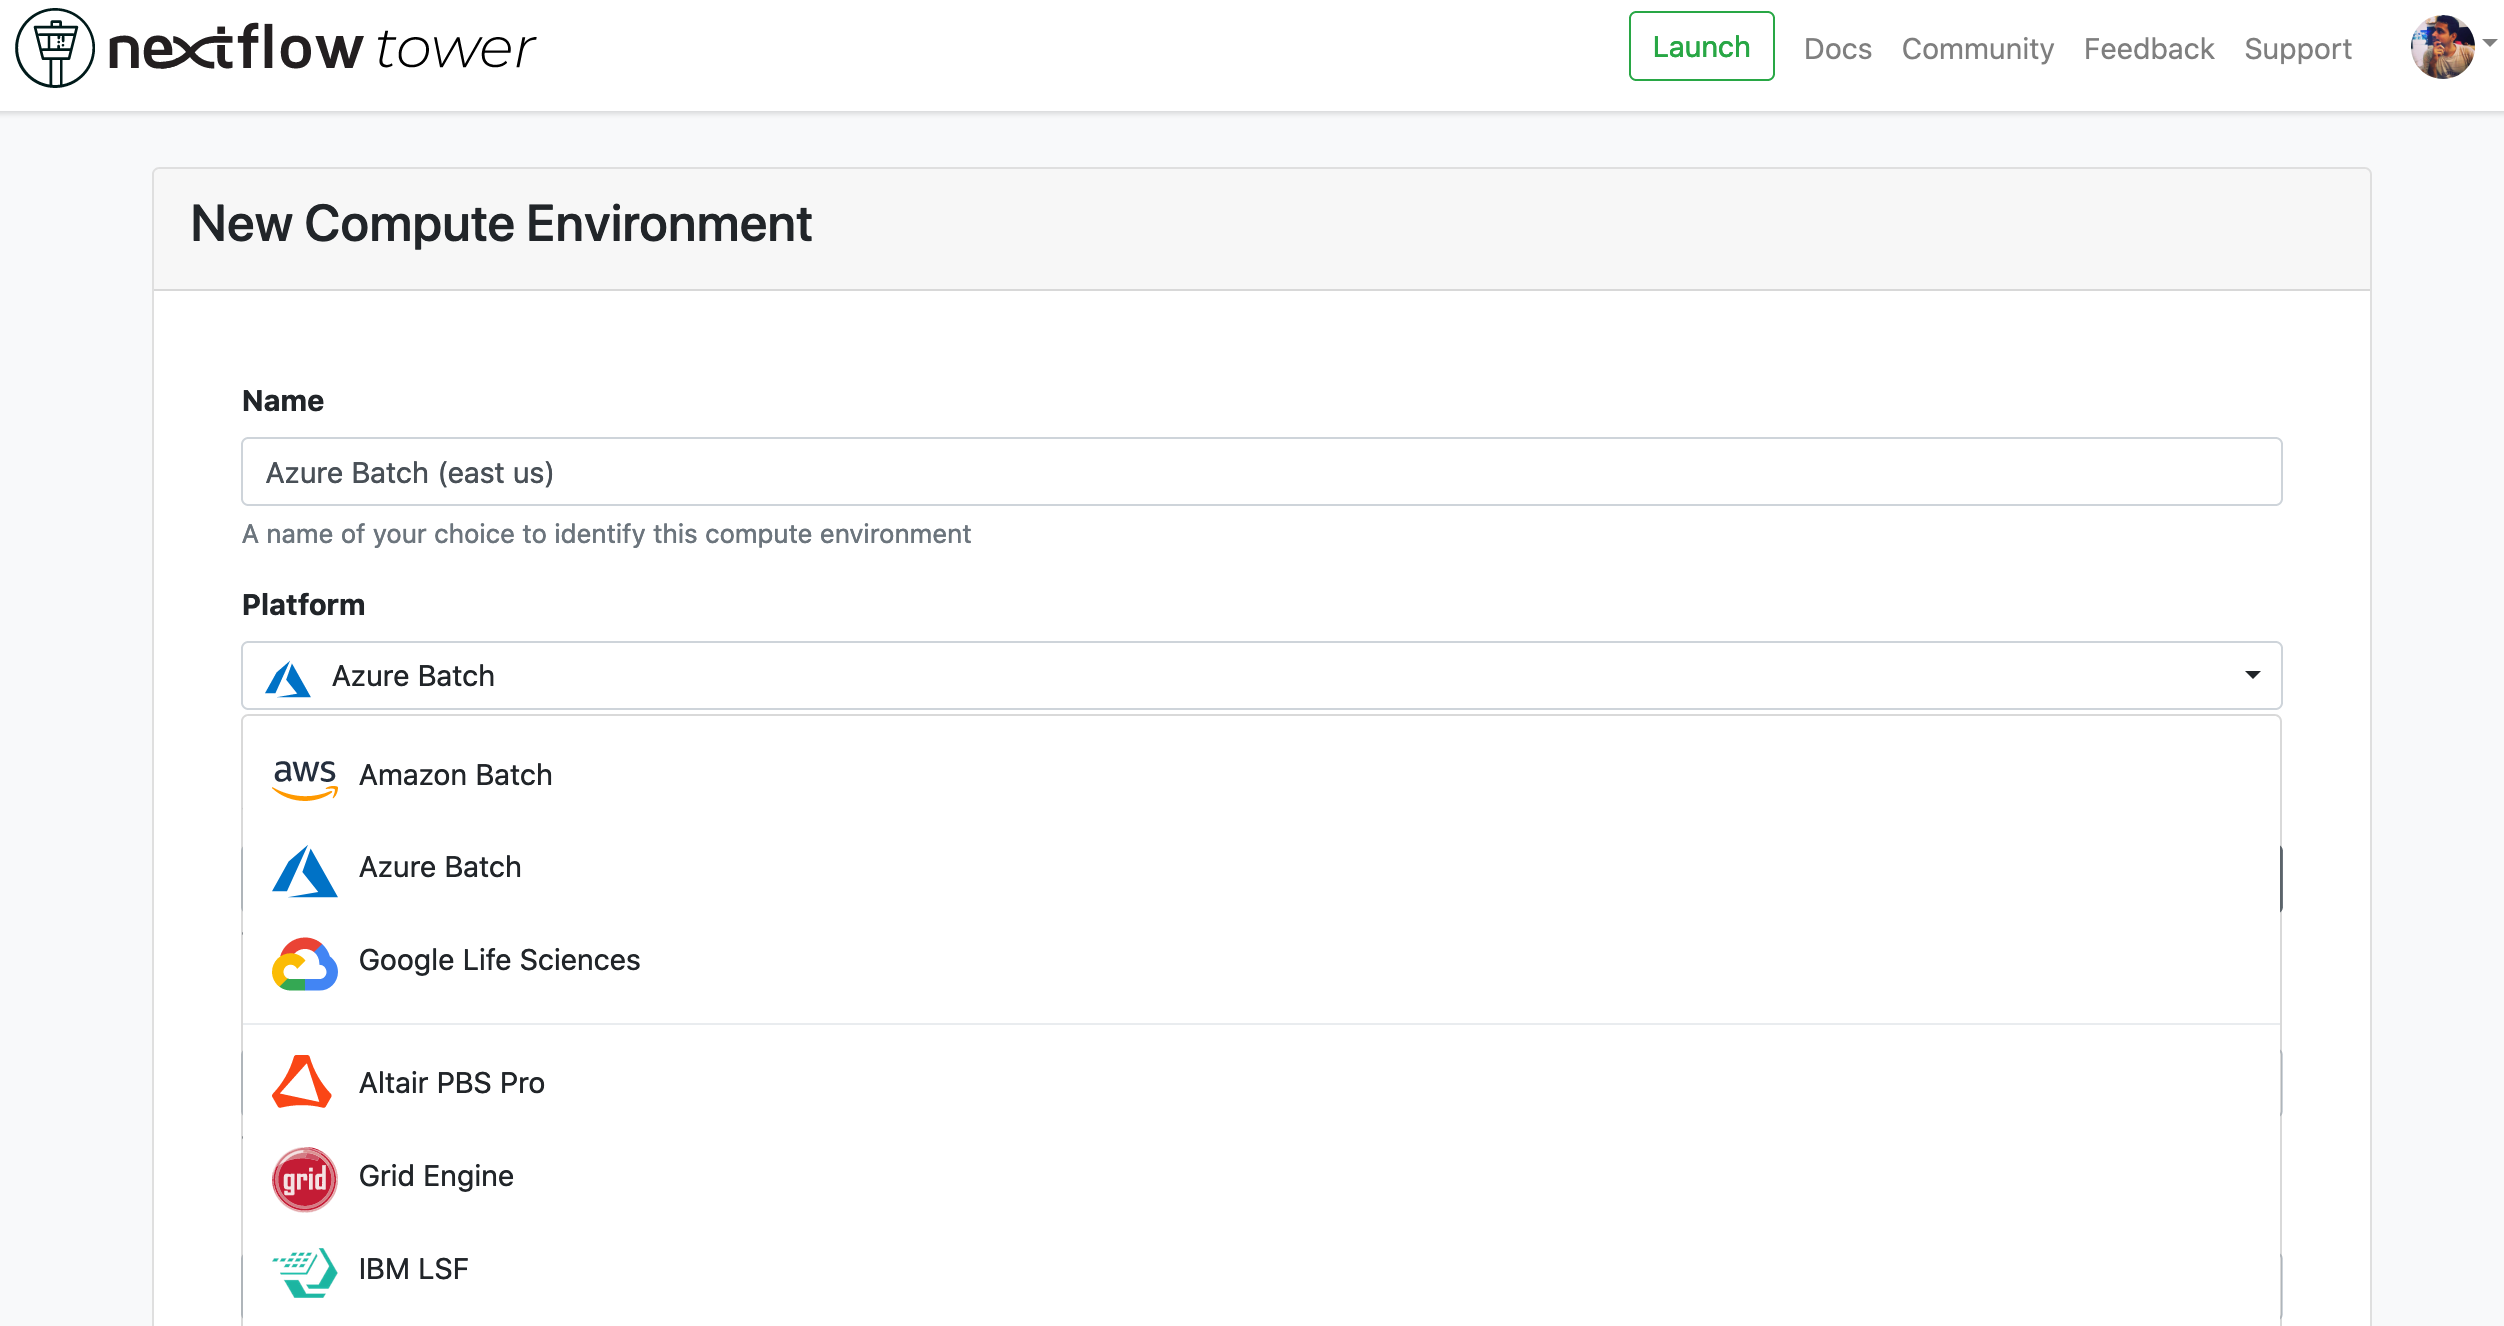This screenshot has height=1326, width=2504.
Task: Click the Google Cloud logo icon
Action: tap(304, 964)
